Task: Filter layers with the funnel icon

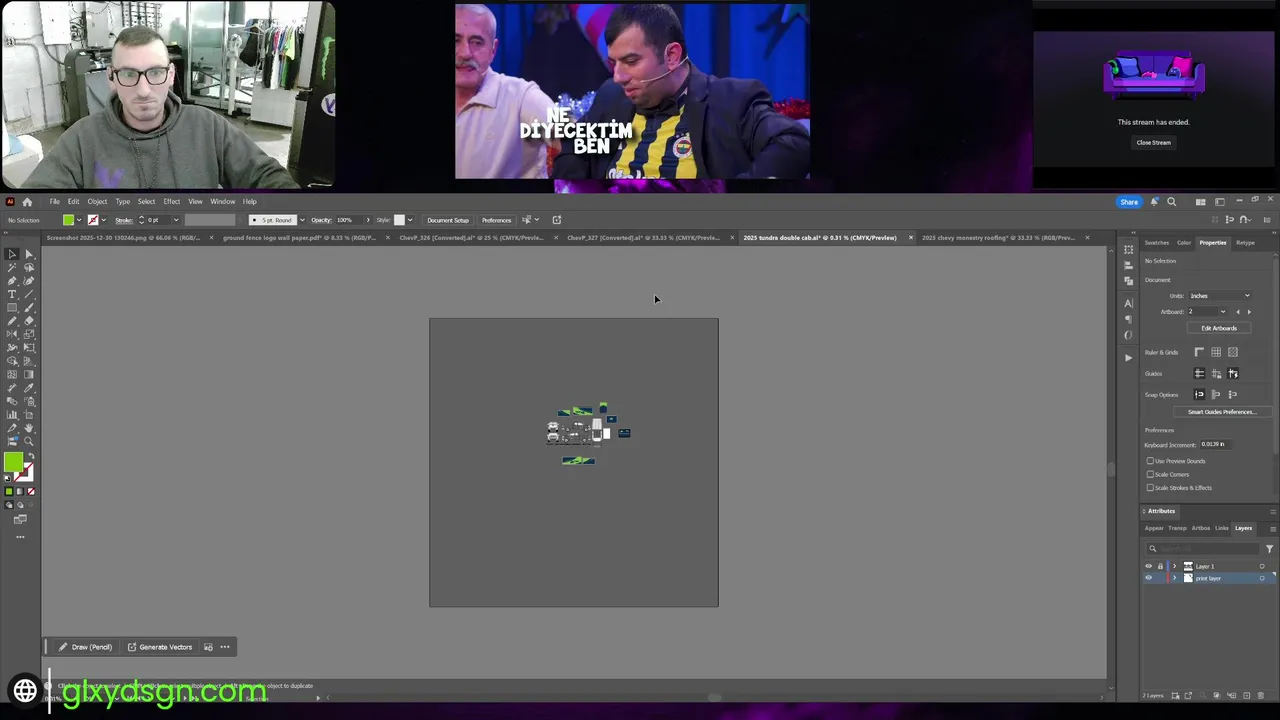Action: pos(1269,549)
